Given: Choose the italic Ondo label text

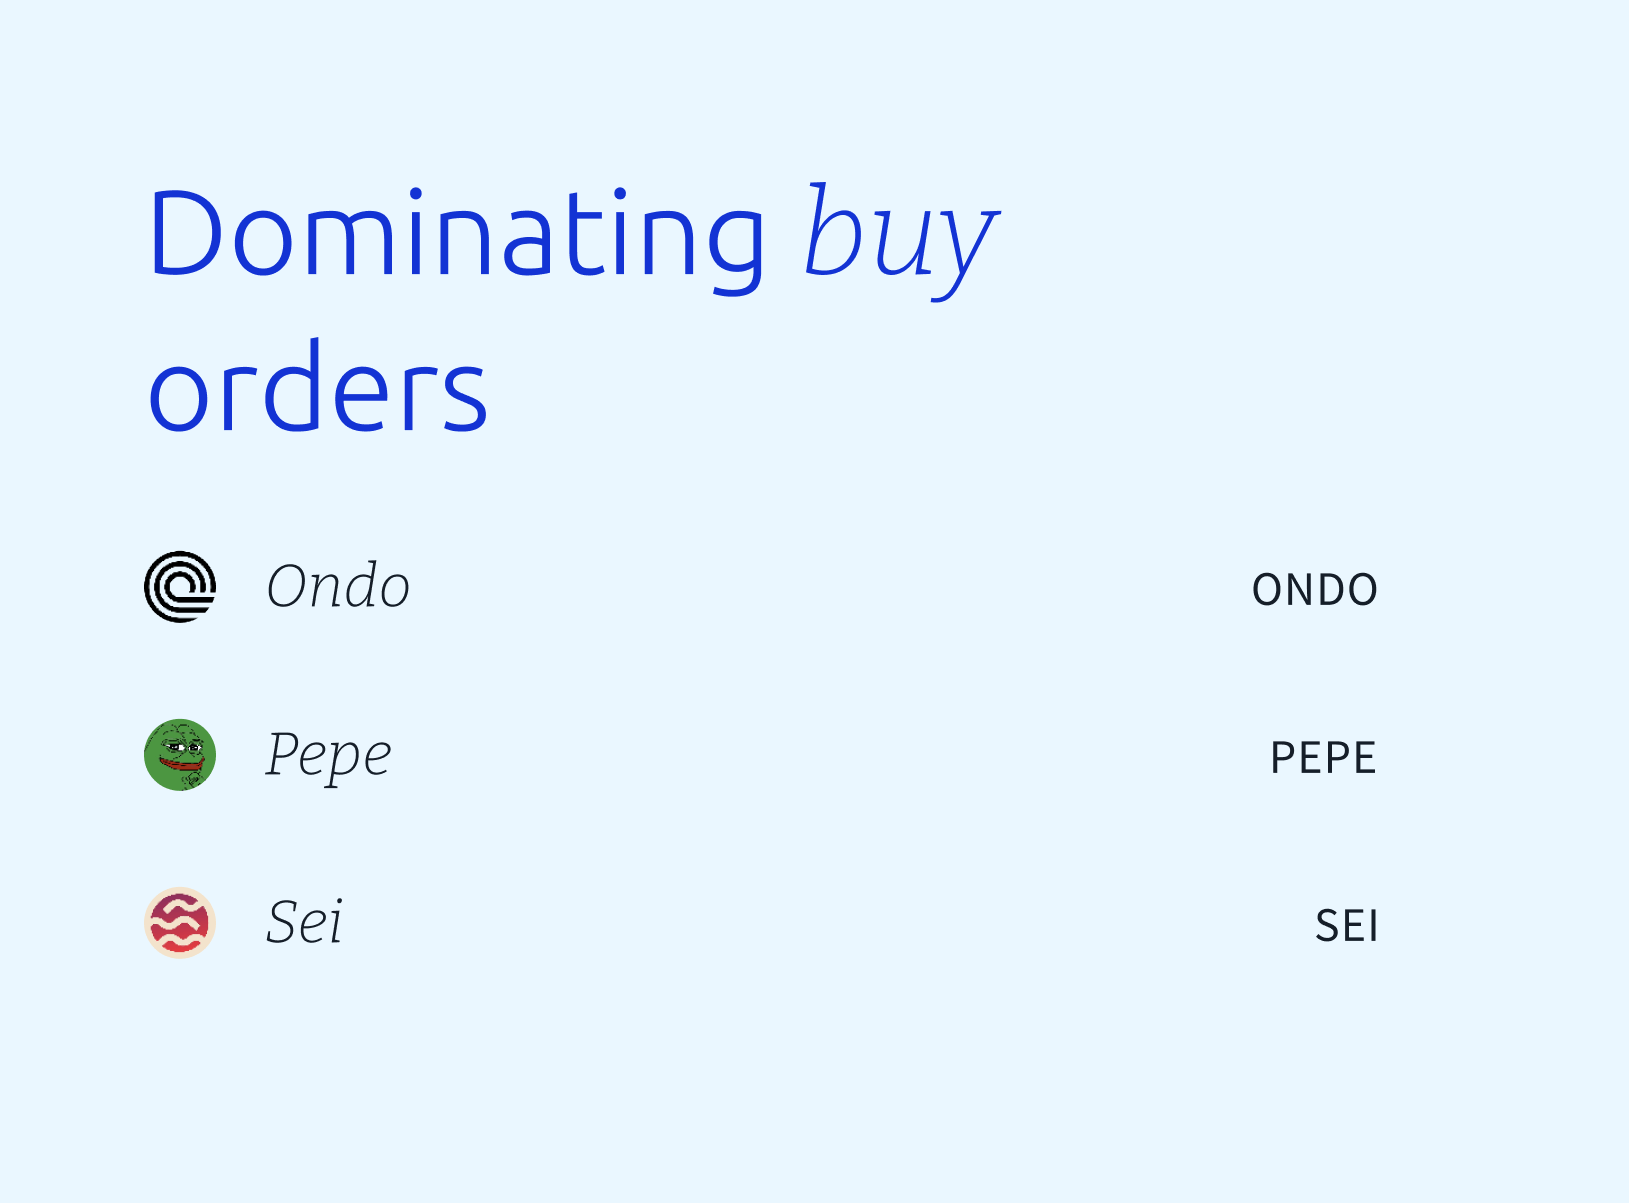Looking at the screenshot, I should tap(338, 586).
